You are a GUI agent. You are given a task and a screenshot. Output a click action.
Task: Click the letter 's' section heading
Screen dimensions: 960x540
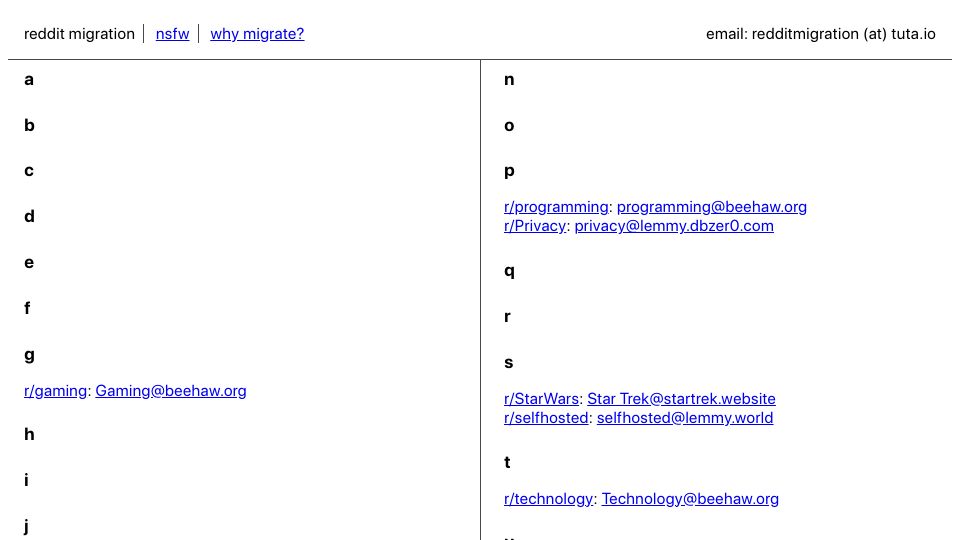click(508, 362)
